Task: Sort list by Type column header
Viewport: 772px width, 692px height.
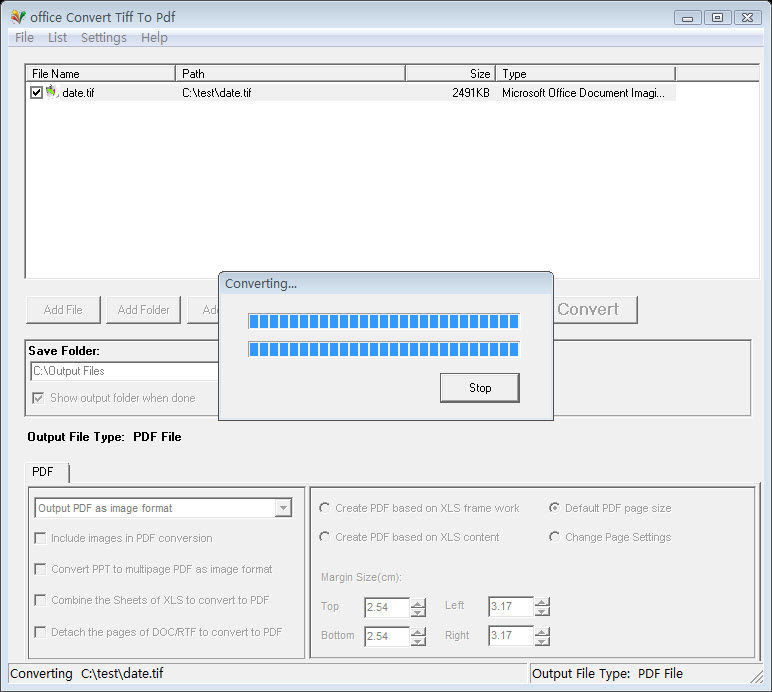Action: coord(585,74)
